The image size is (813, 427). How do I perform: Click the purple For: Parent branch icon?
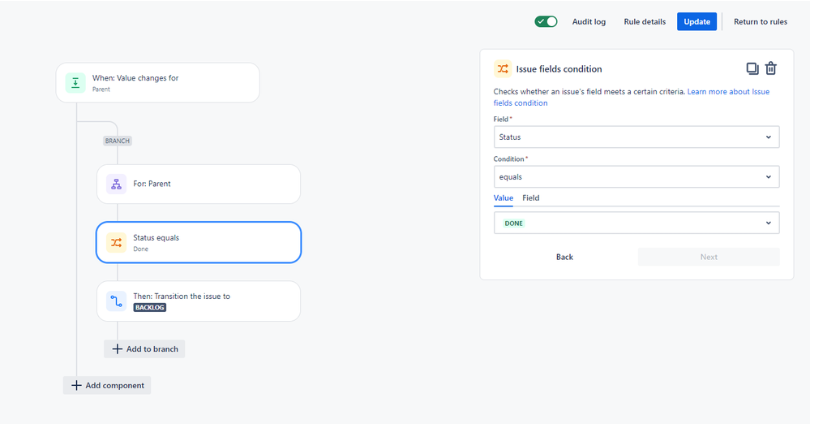pyautogui.click(x=116, y=184)
